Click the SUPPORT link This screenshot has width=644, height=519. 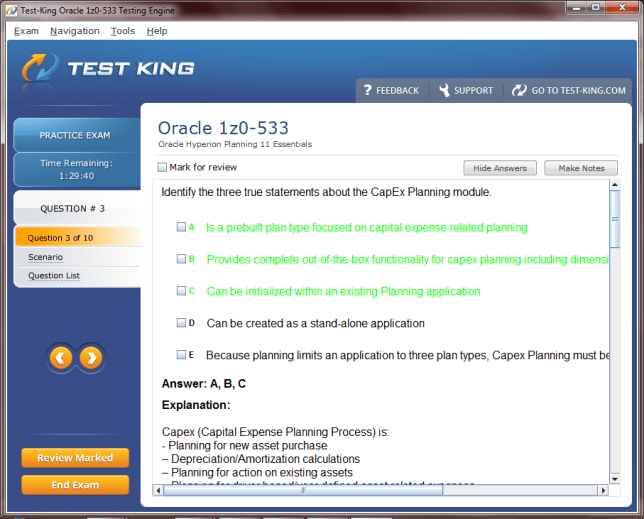[x=473, y=91]
